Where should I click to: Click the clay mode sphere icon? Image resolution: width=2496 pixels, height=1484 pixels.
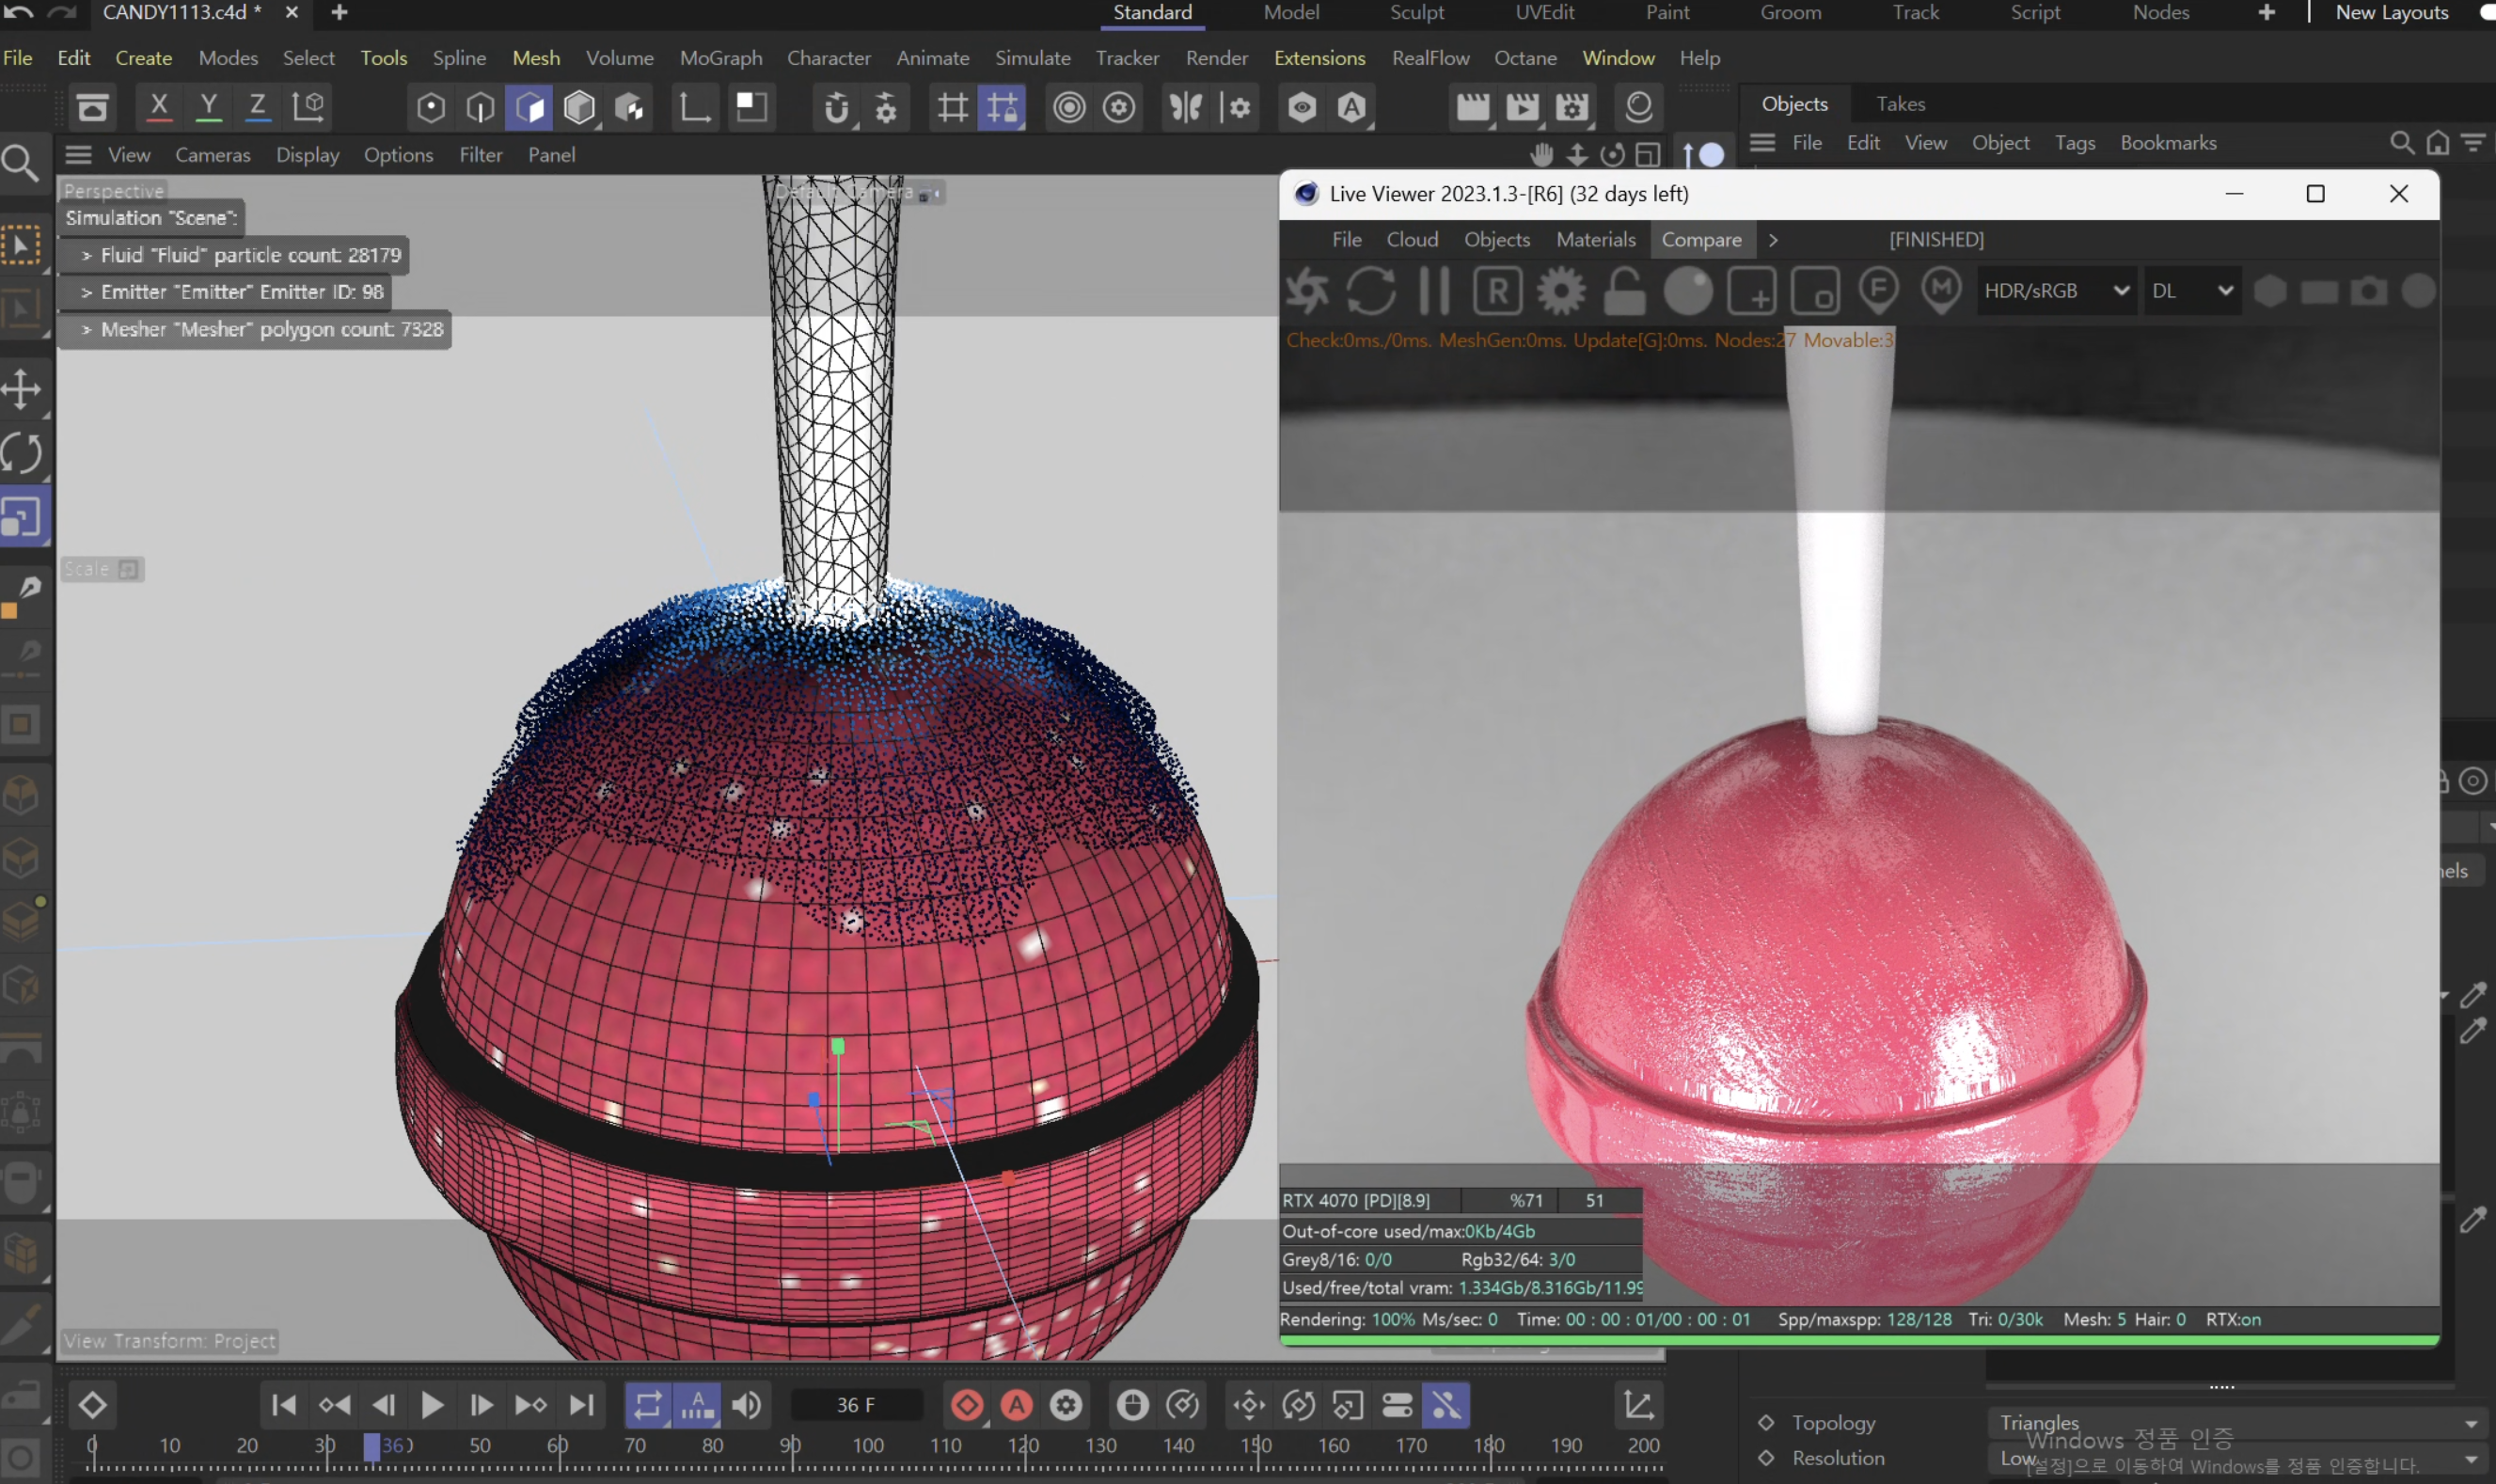(1688, 291)
